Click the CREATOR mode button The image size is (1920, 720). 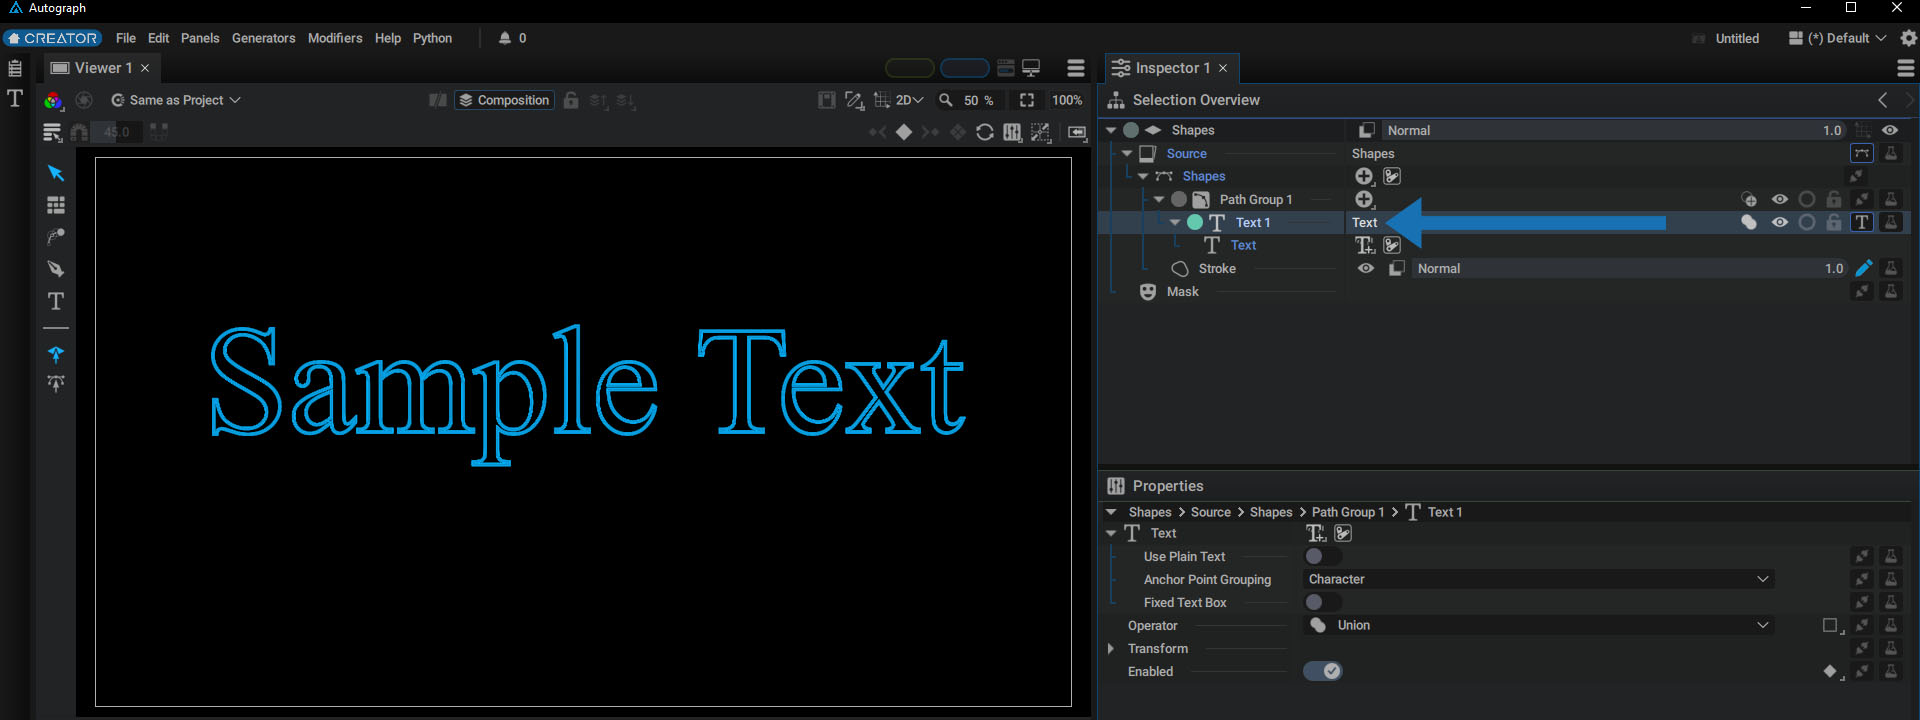point(52,38)
